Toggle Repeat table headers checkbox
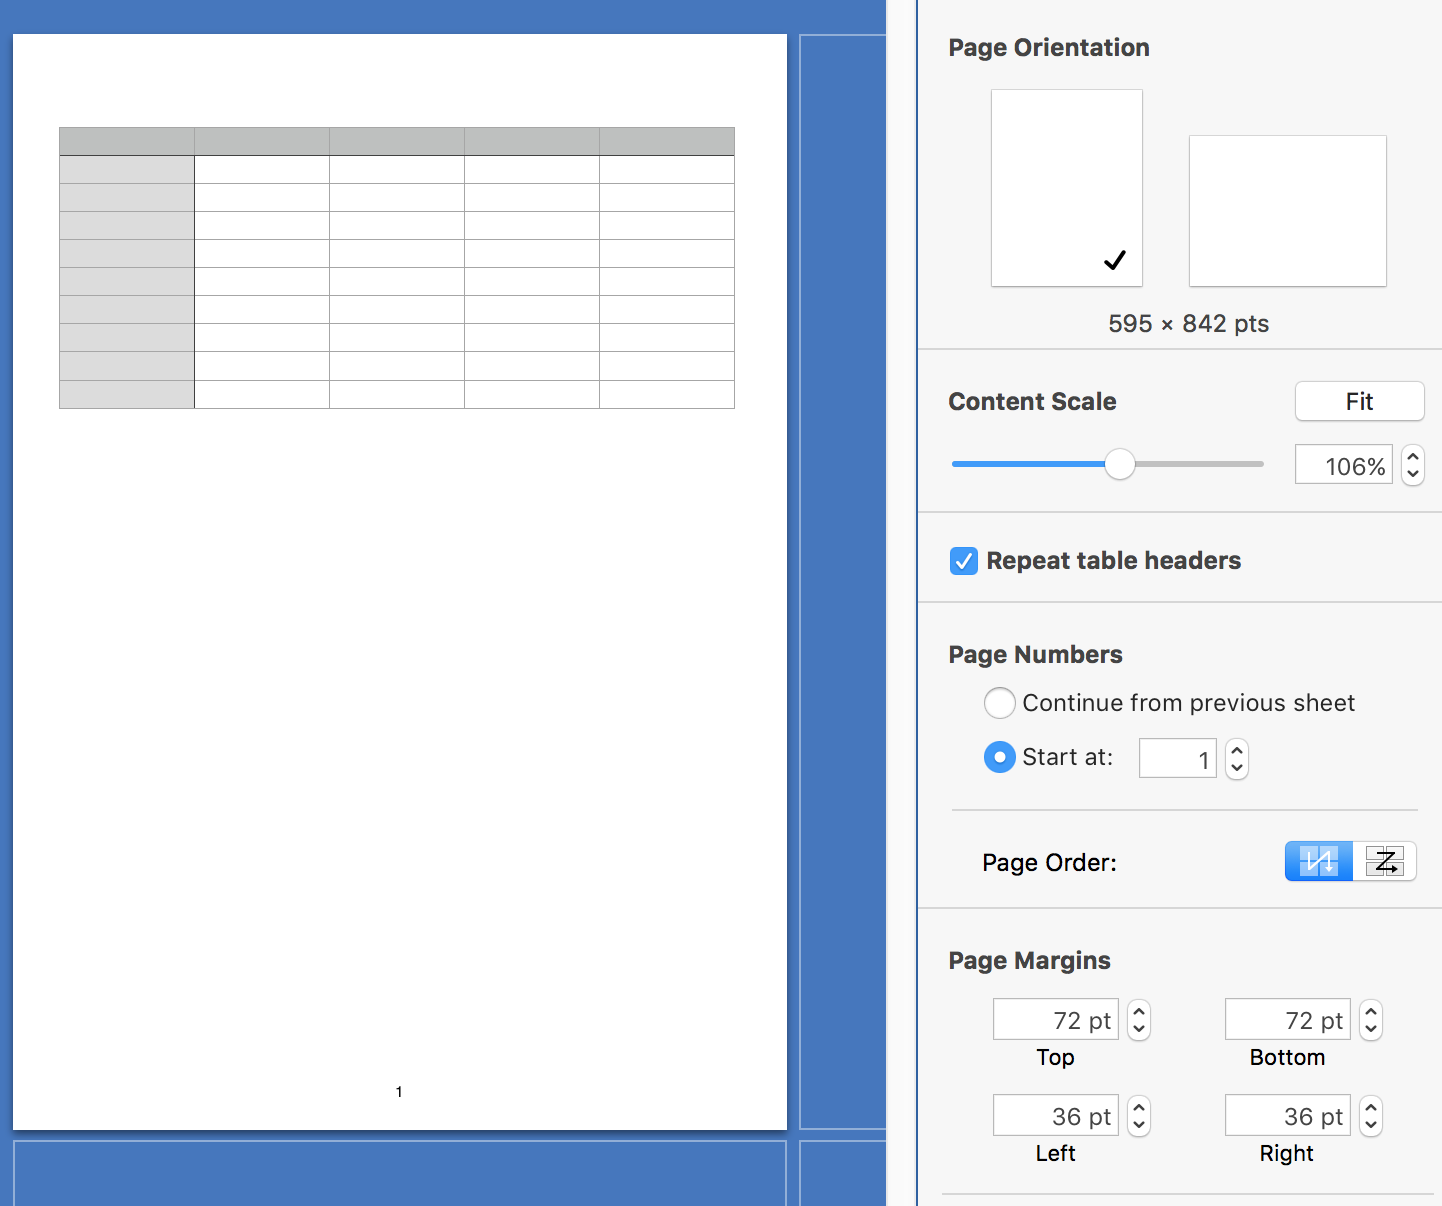Screen dimensions: 1442x1206 (964, 561)
